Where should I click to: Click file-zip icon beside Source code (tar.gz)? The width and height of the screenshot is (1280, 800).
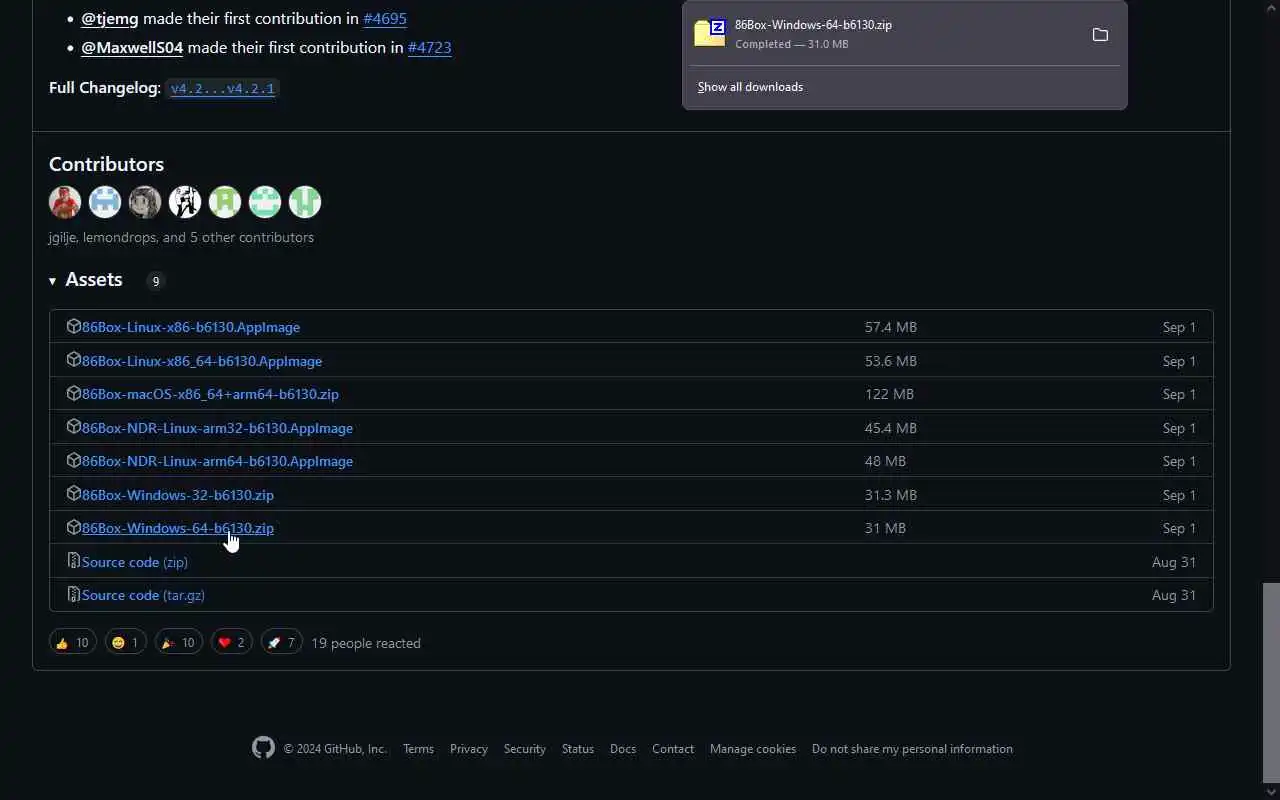tap(73, 594)
